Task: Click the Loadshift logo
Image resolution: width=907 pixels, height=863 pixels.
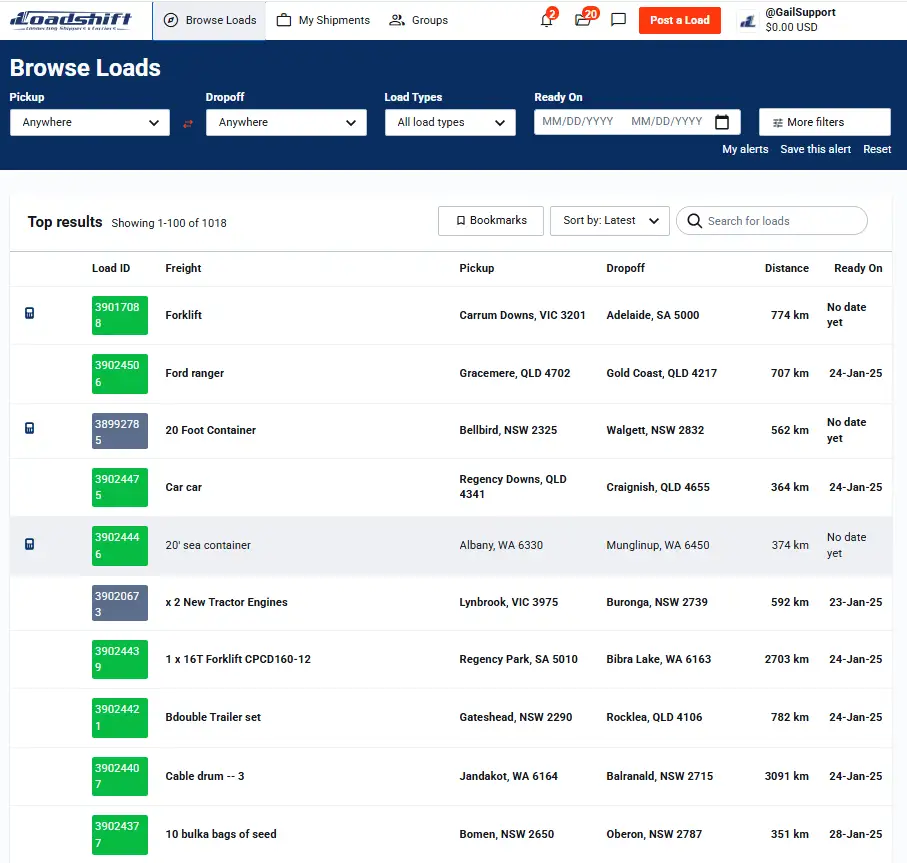Action: pos(71,20)
